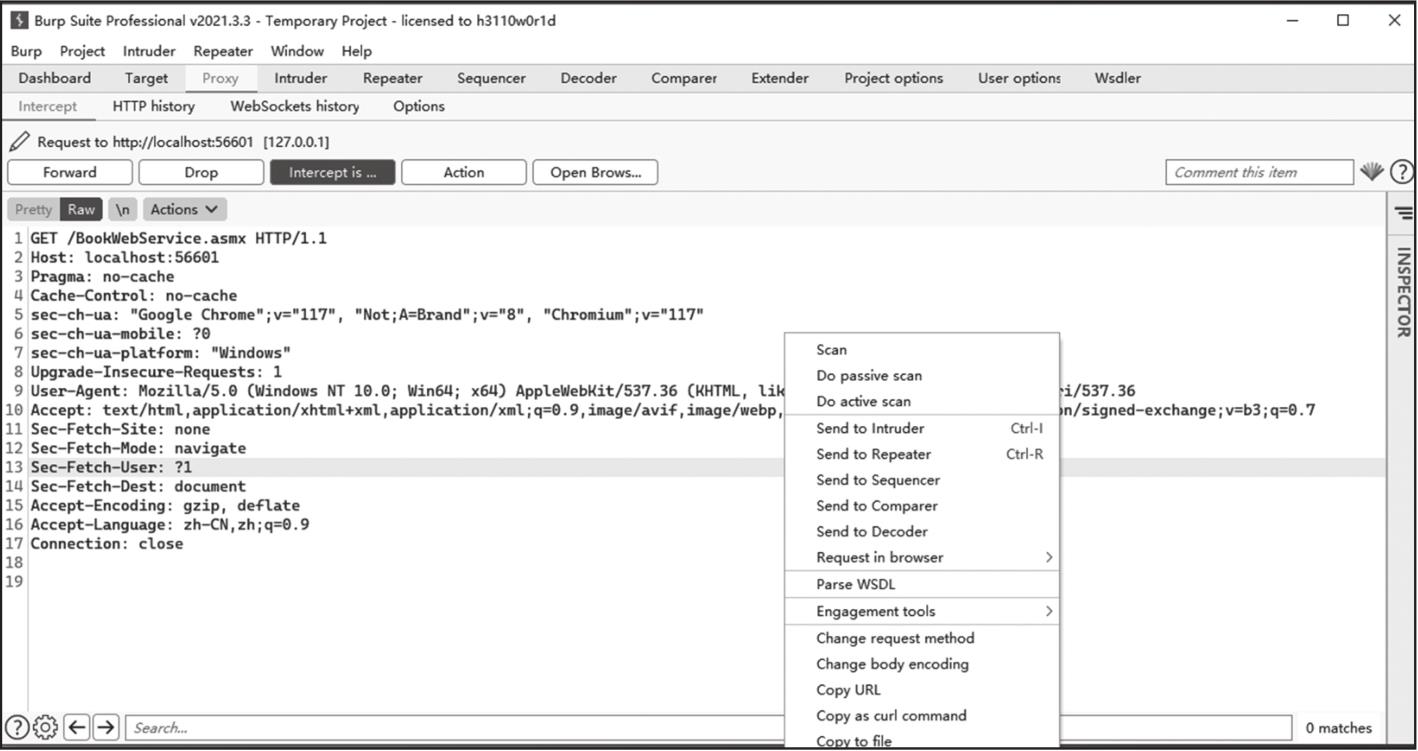Switch to Raw message view
Image resolution: width=1418 pixels, height=751 pixels.
click(81, 209)
